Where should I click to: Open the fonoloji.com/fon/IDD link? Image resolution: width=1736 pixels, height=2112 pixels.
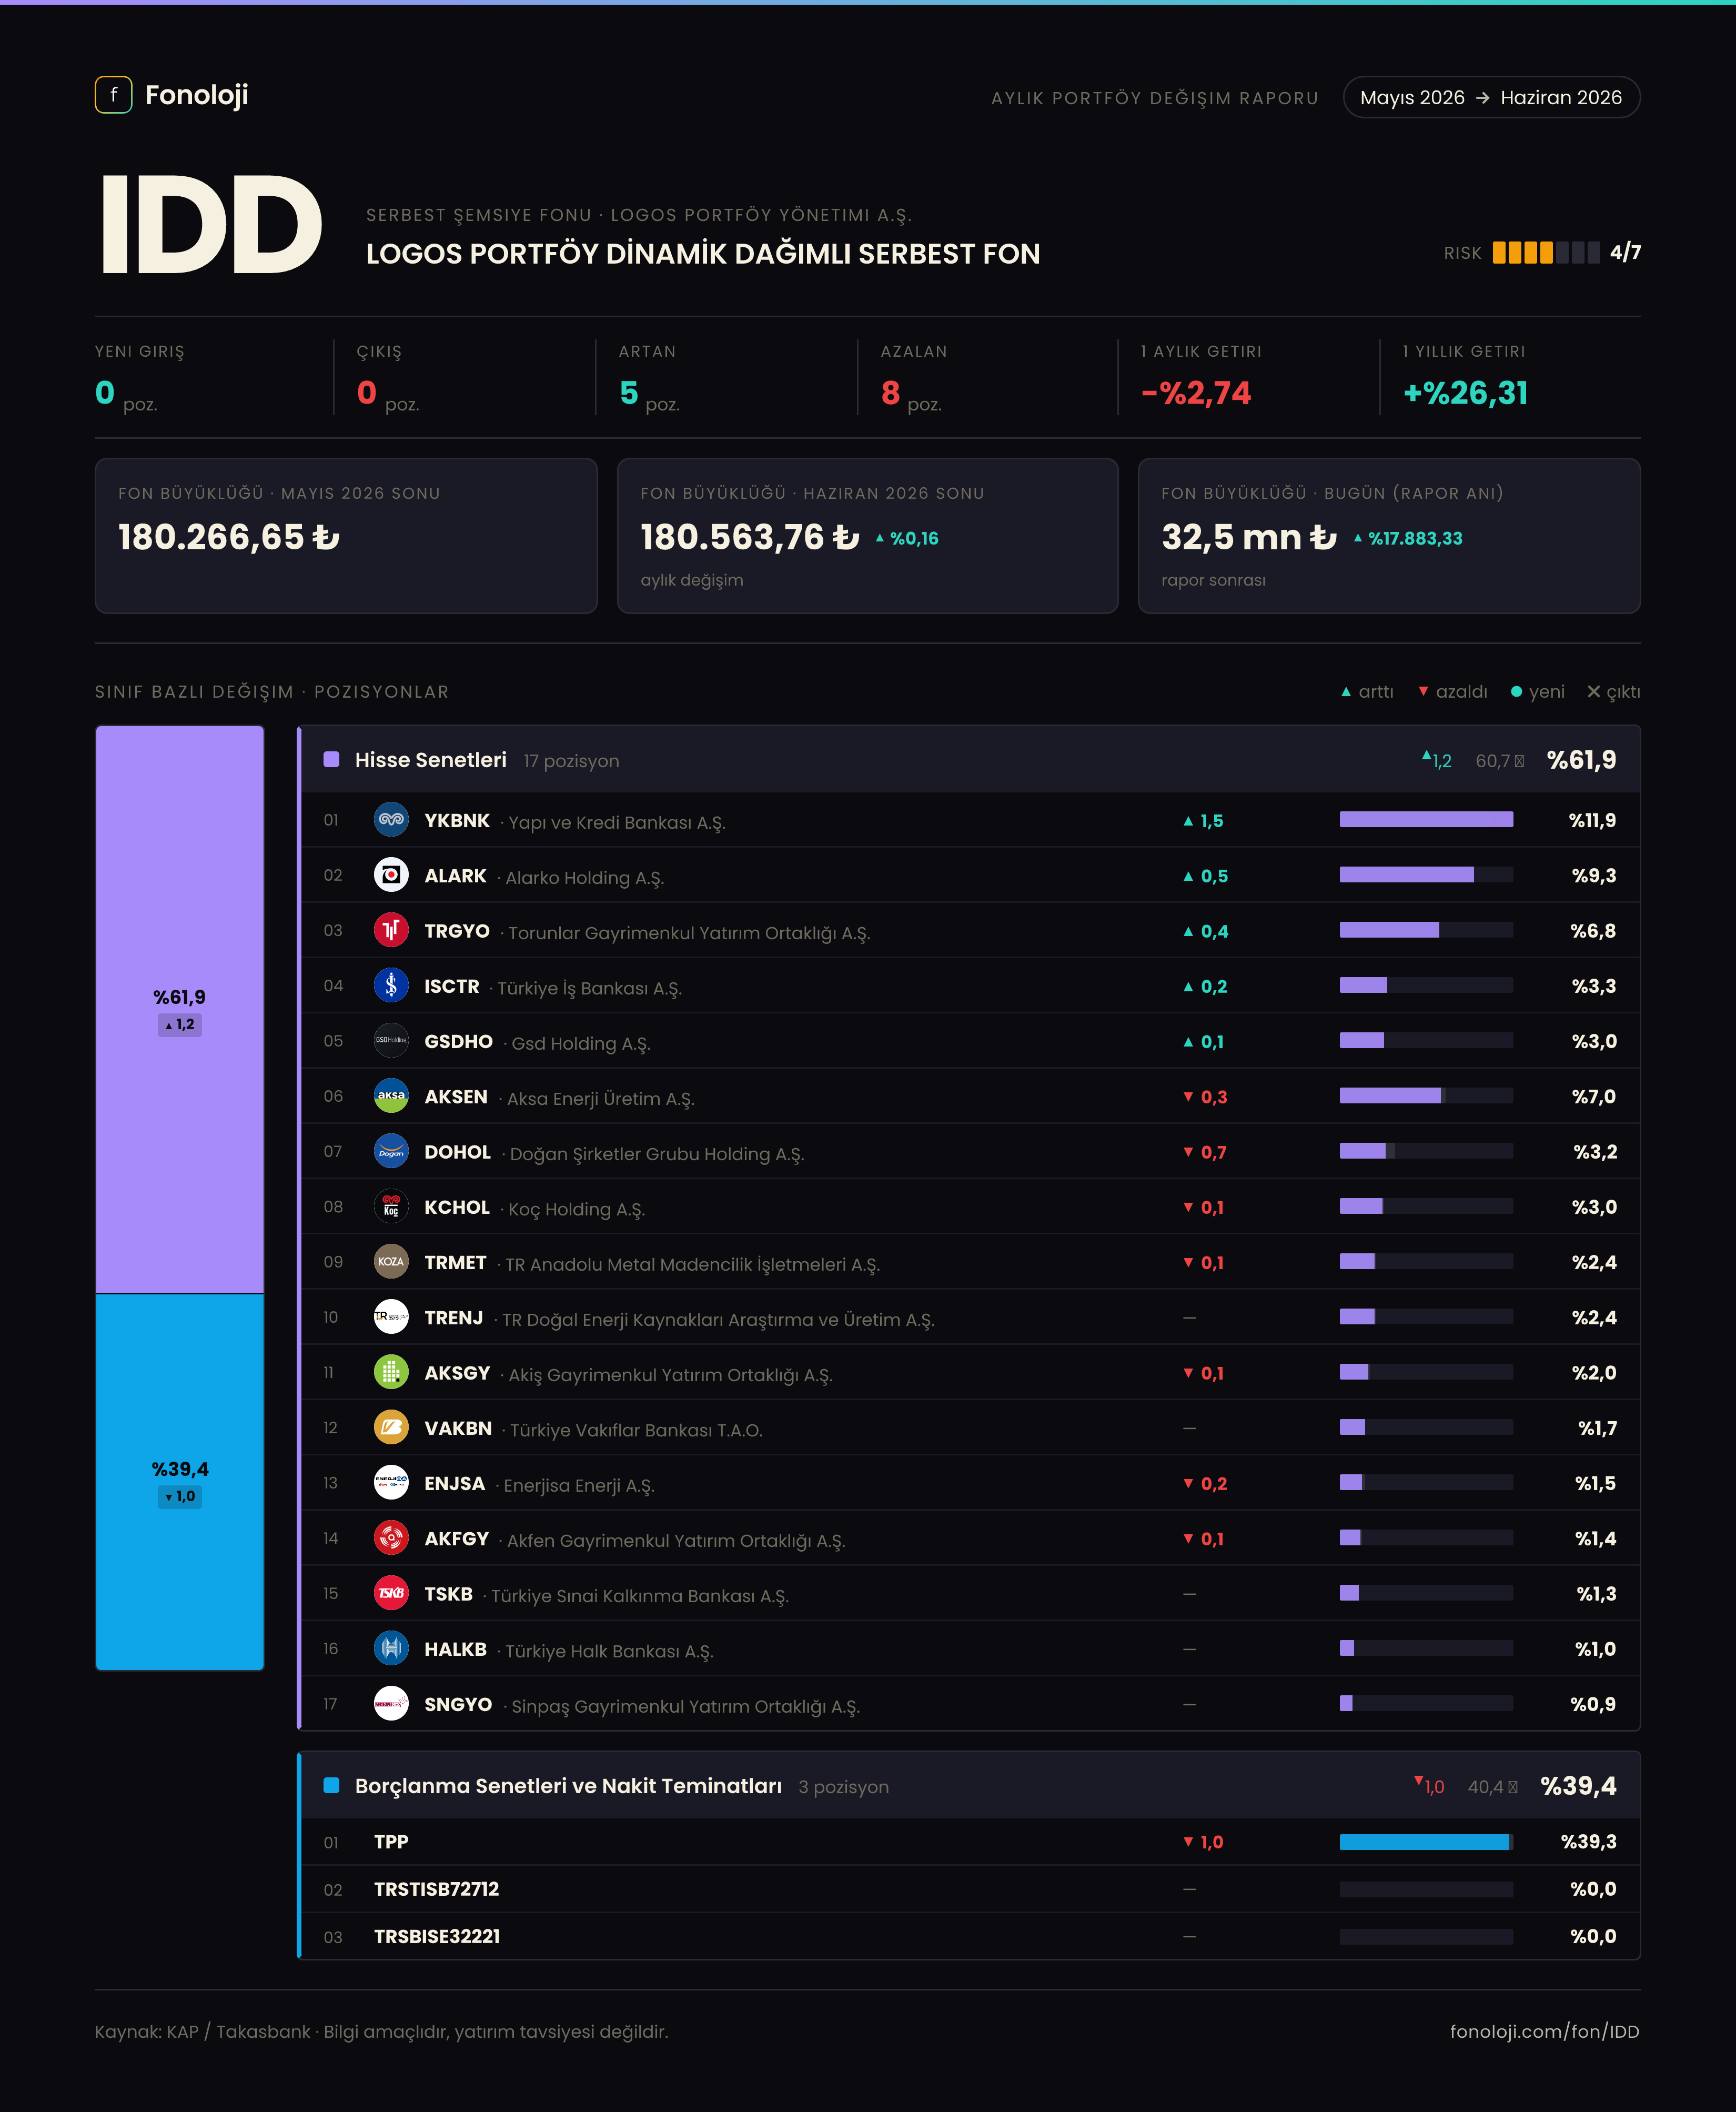(x=1545, y=2031)
